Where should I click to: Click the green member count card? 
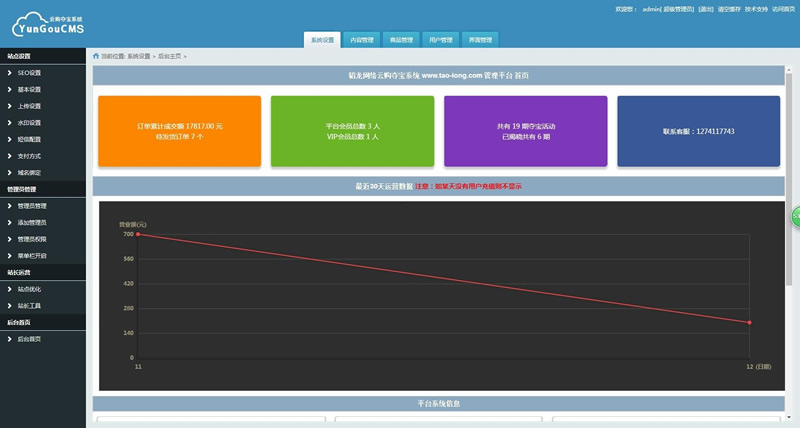point(353,131)
